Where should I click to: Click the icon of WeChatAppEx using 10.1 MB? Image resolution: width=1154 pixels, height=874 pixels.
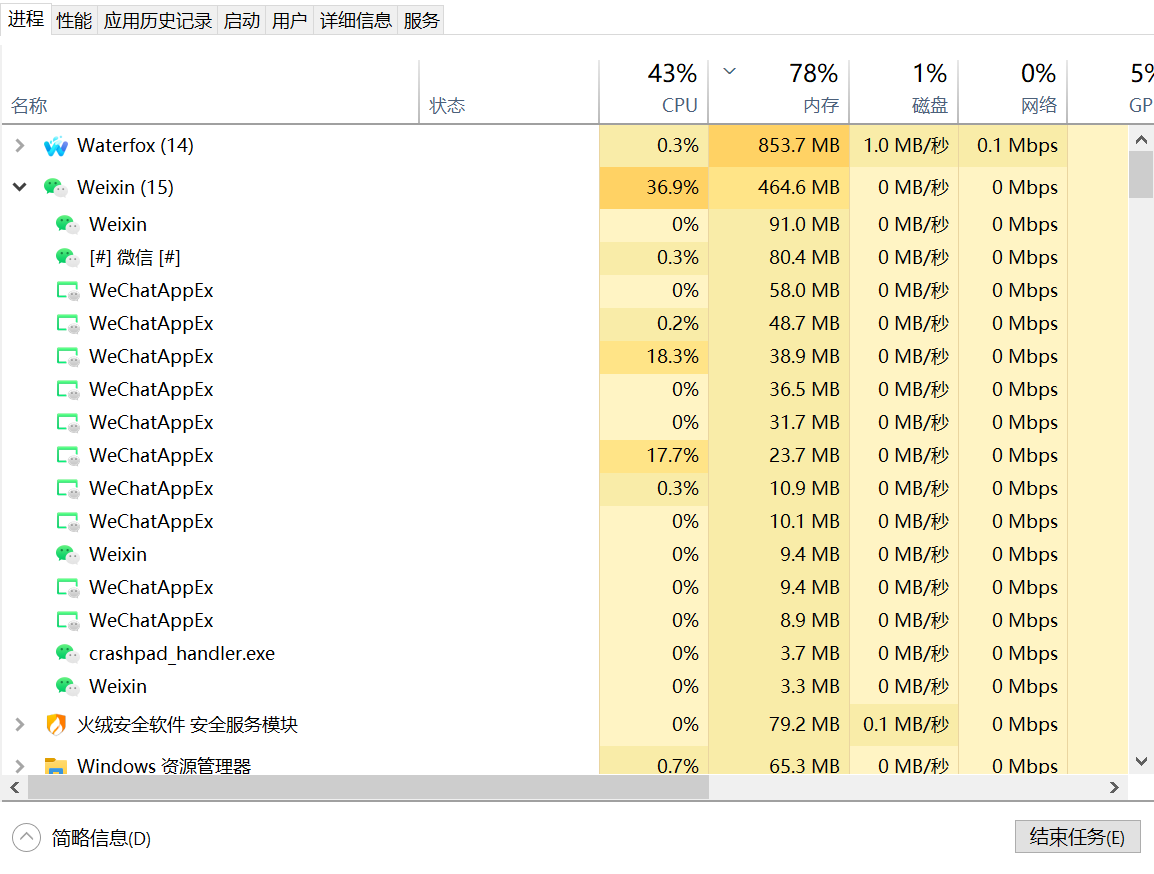click(68, 522)
